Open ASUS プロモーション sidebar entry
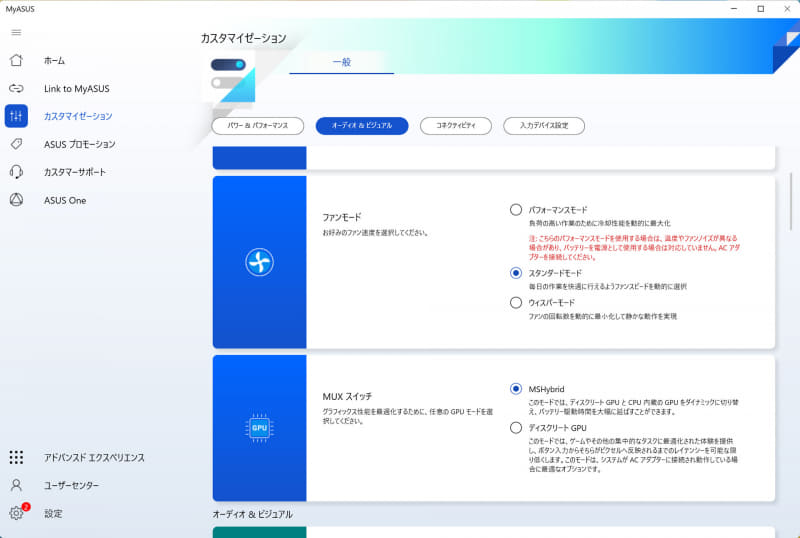 80,144
